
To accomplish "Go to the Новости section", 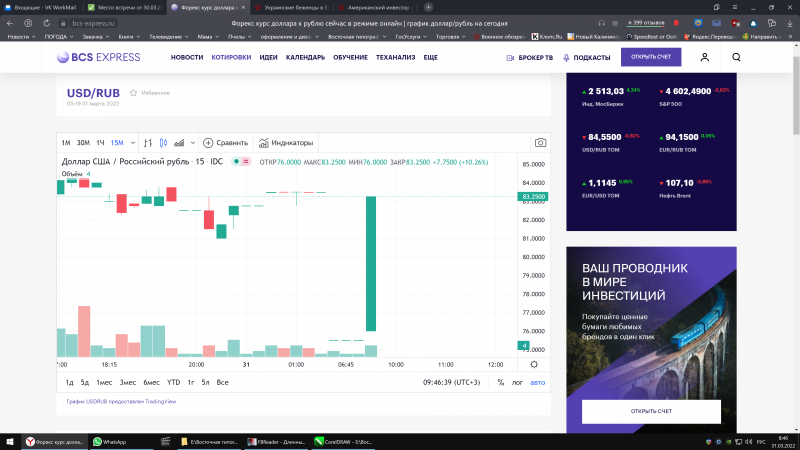I will pyautogui.click(x=186, y=58).
